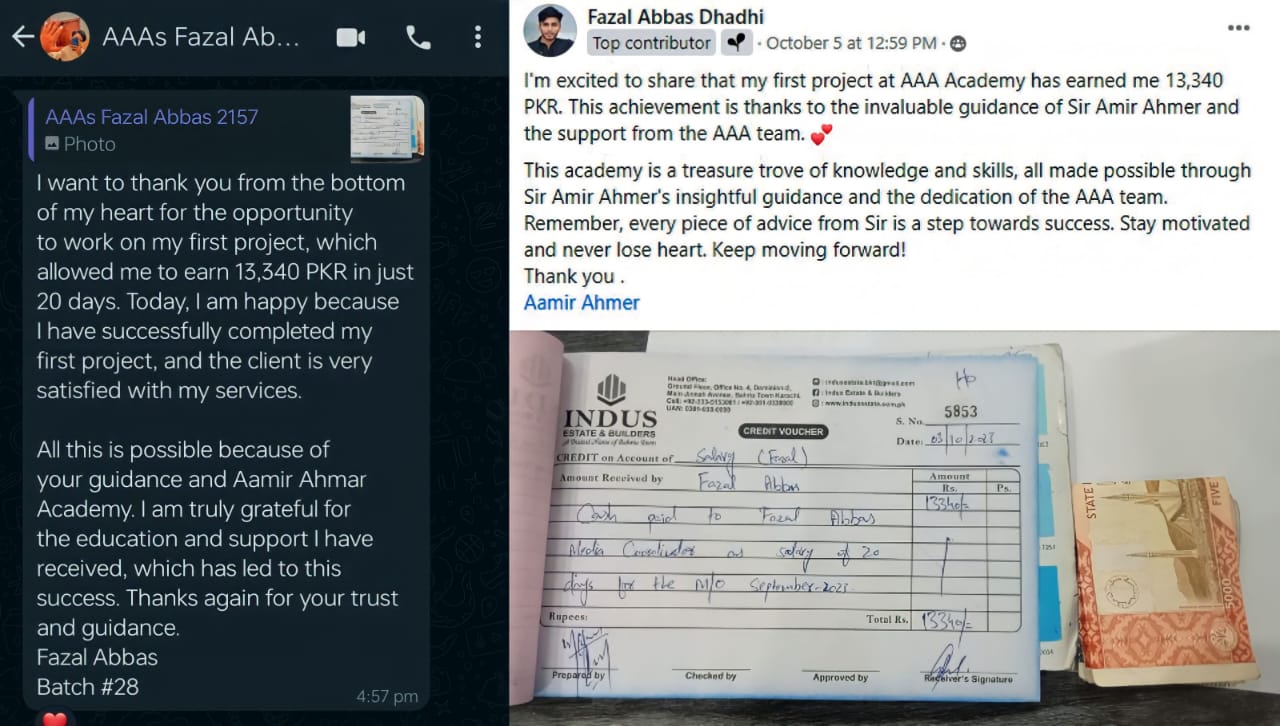Image resolution: width=1280 pixels, height=726 pixels.
Task: Open the WhatsApp chat three-dot options menu
Action: click(x=477, y=38)
